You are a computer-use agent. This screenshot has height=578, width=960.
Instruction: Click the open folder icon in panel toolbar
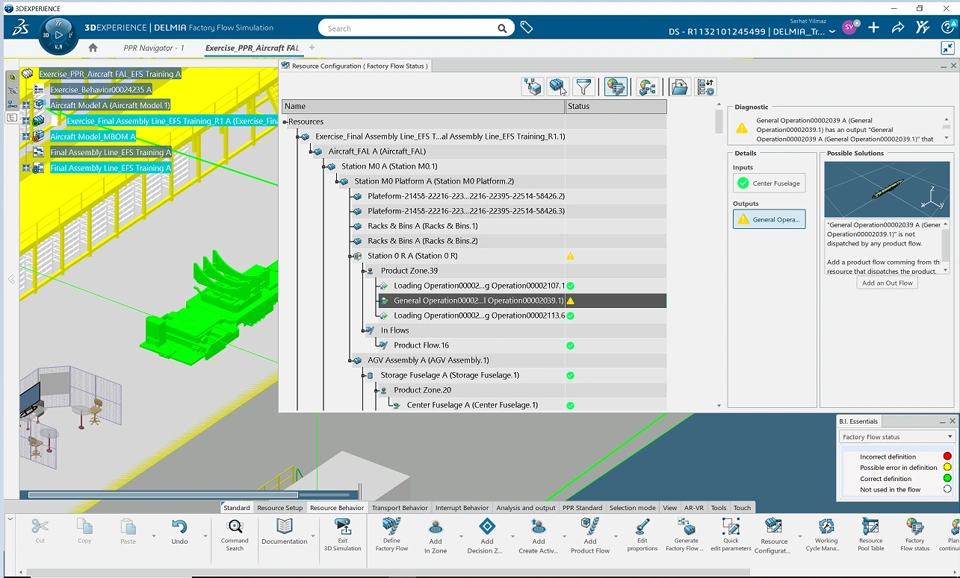pyautogui.click(x=679, y=87)
